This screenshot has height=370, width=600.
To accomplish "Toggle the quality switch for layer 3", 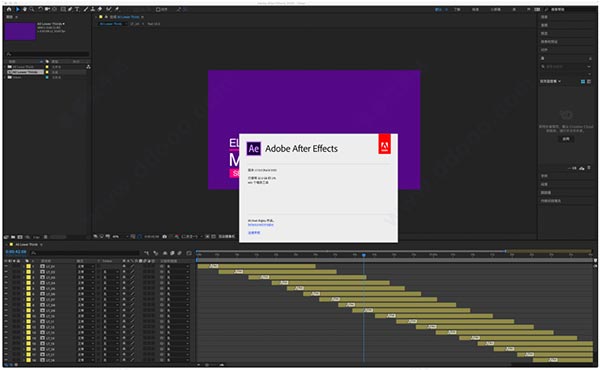I will click(132, 277).
